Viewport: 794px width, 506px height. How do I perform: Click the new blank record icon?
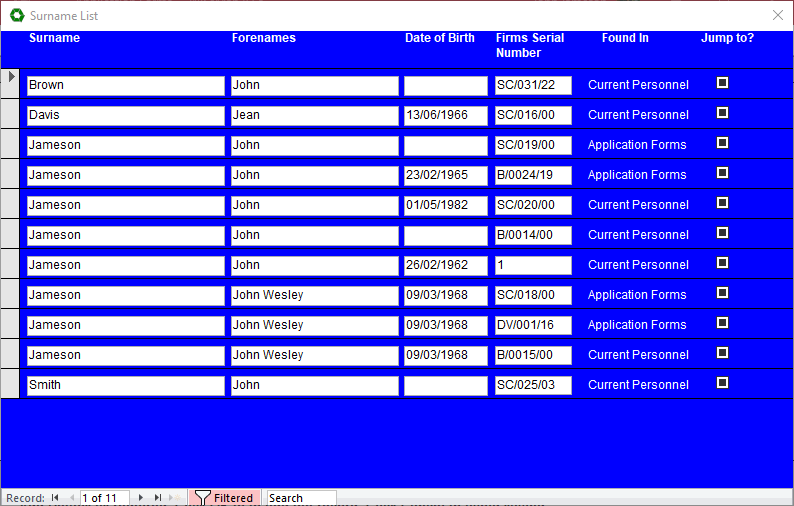175,497
